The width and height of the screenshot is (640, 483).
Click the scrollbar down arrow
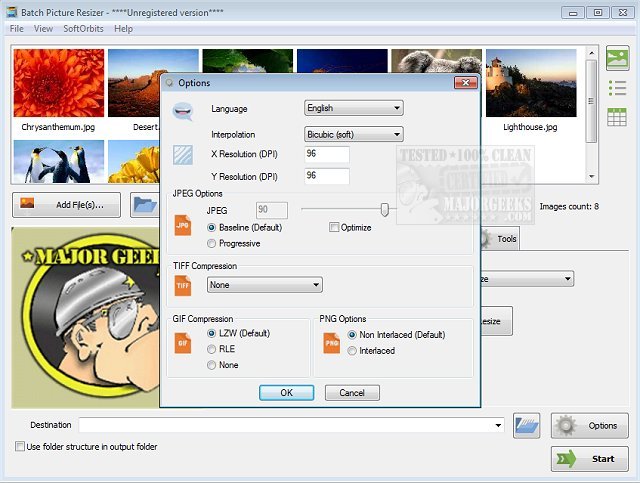[591, 176]
